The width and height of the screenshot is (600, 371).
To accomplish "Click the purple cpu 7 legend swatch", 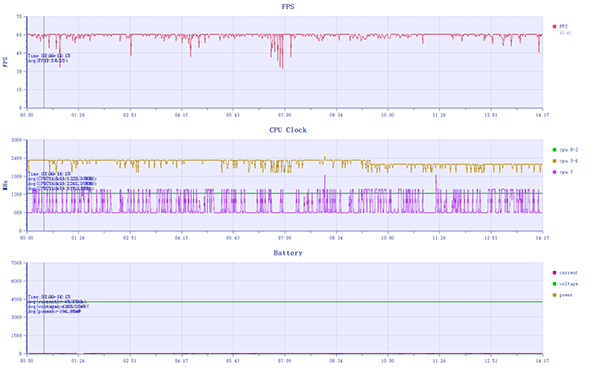I will 554,172.
